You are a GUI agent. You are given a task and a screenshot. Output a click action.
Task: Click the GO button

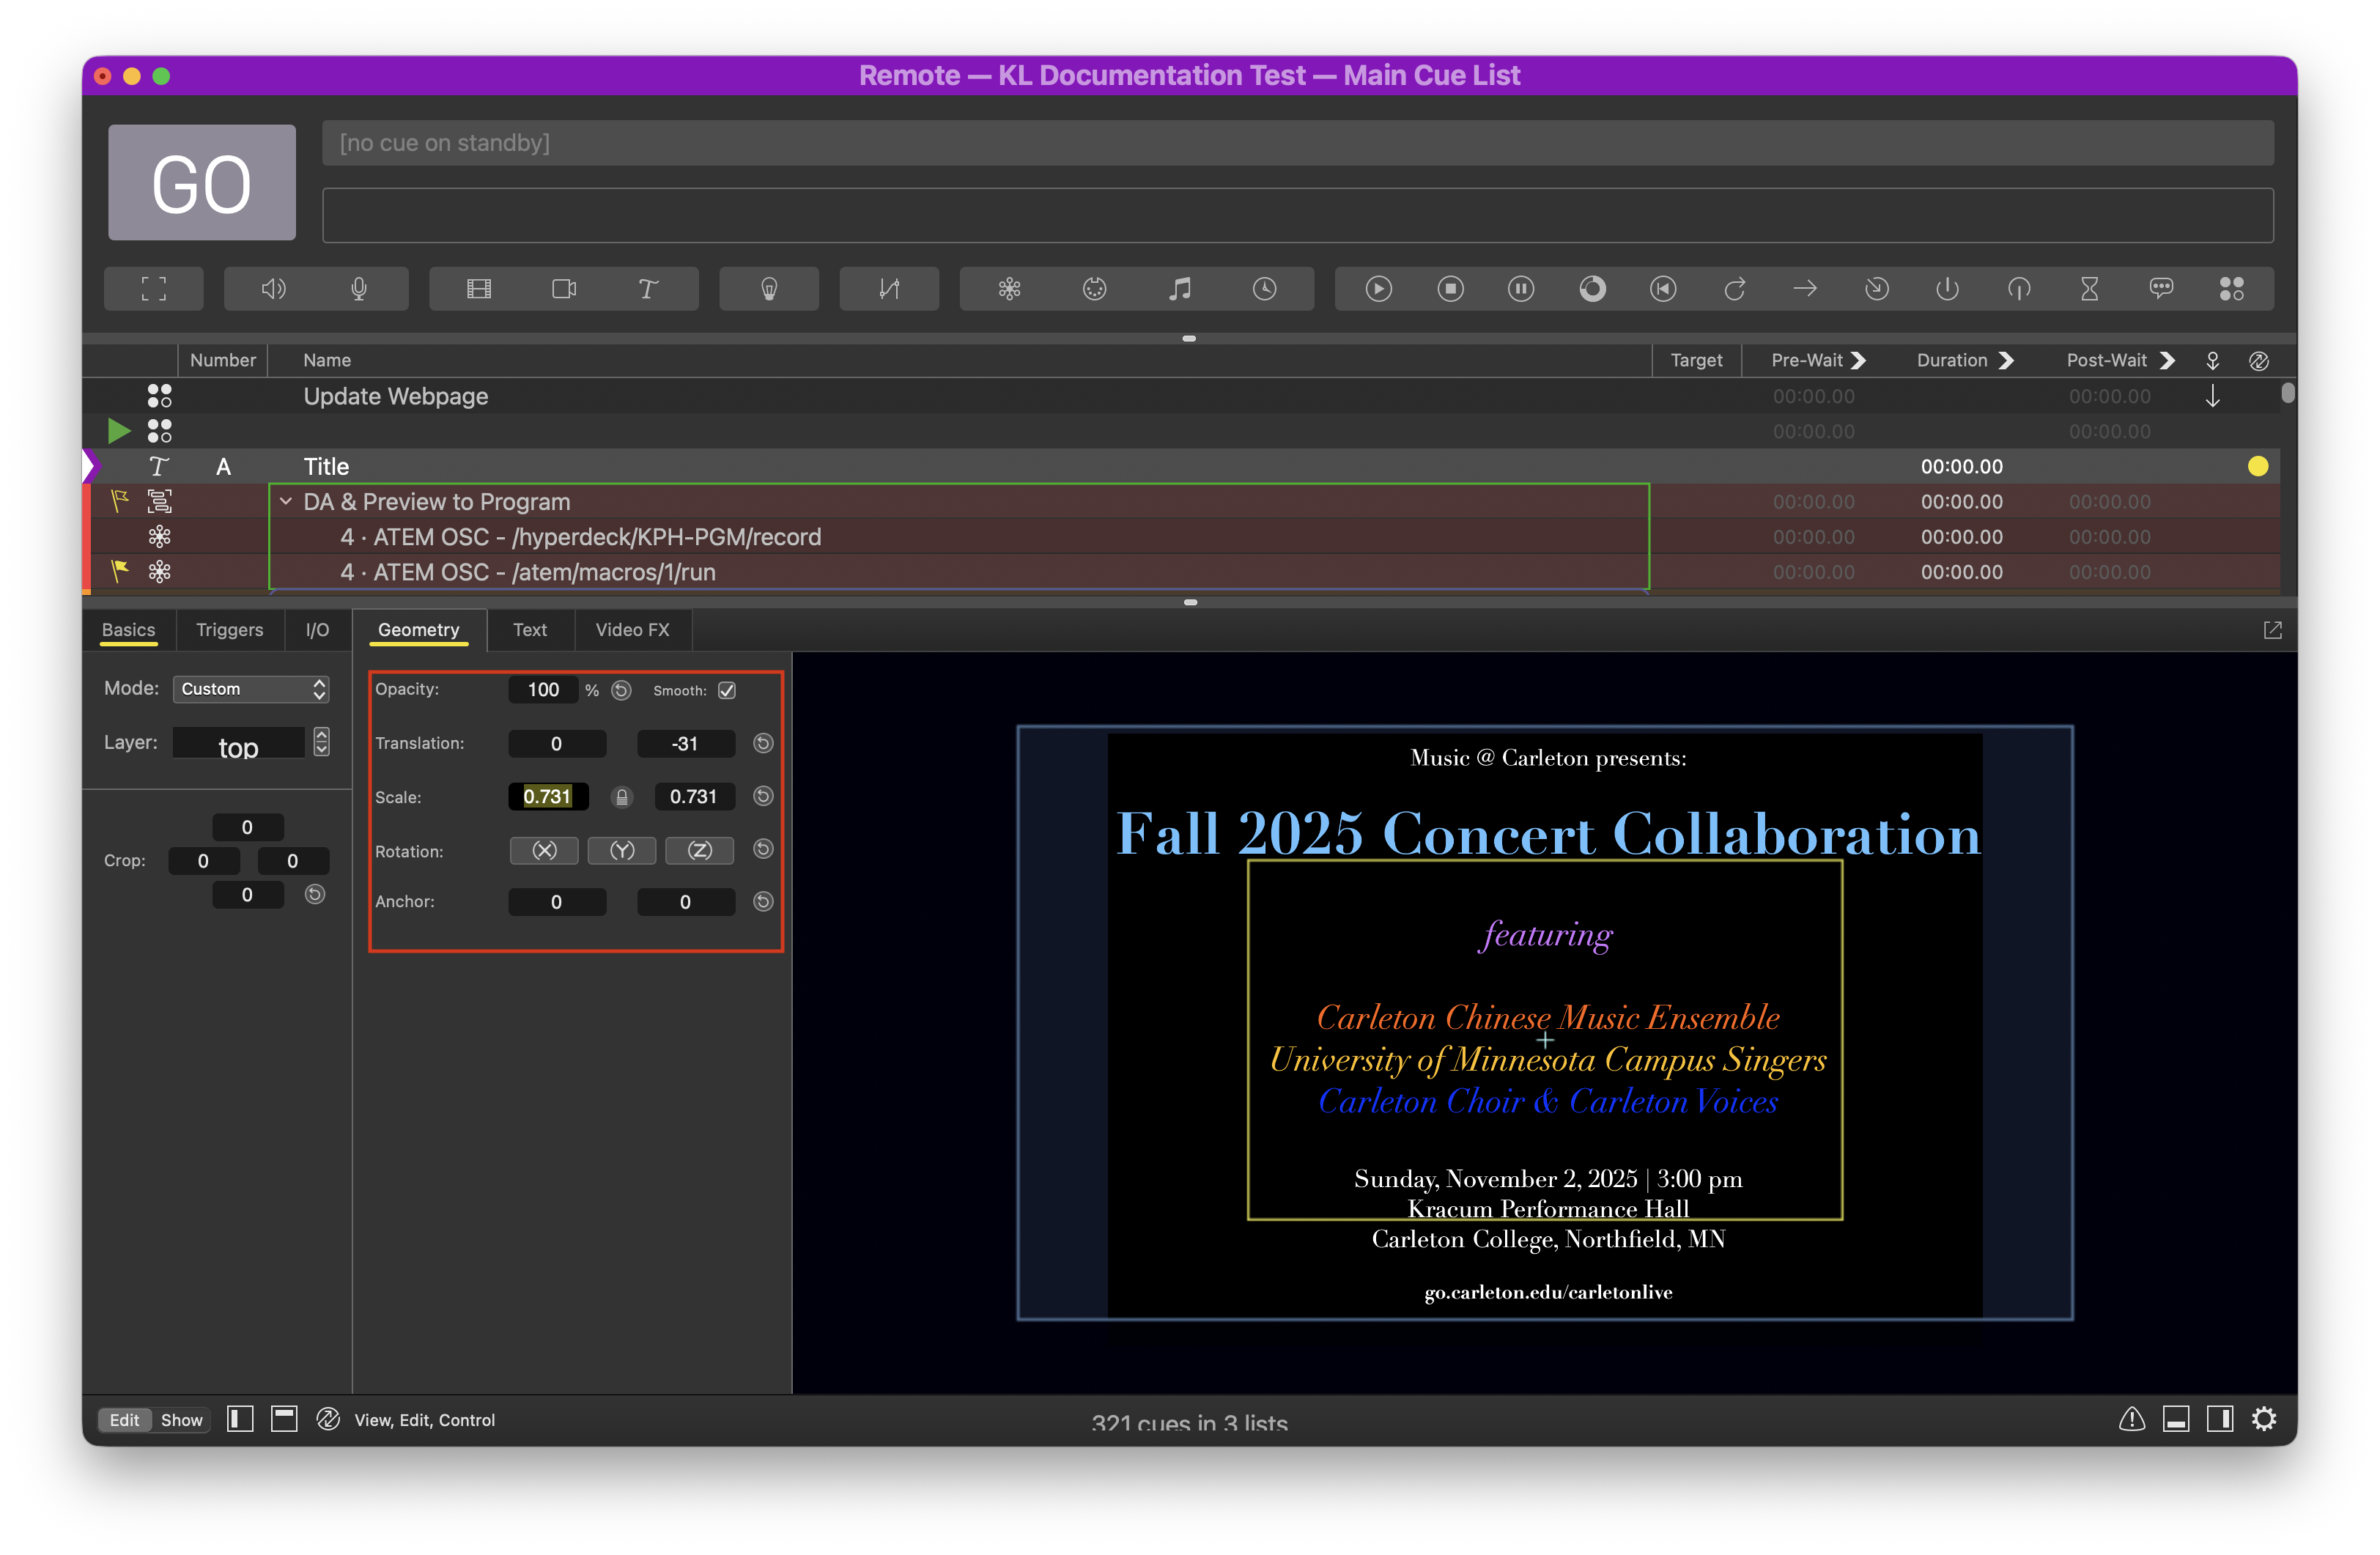(x=202, y=183)
